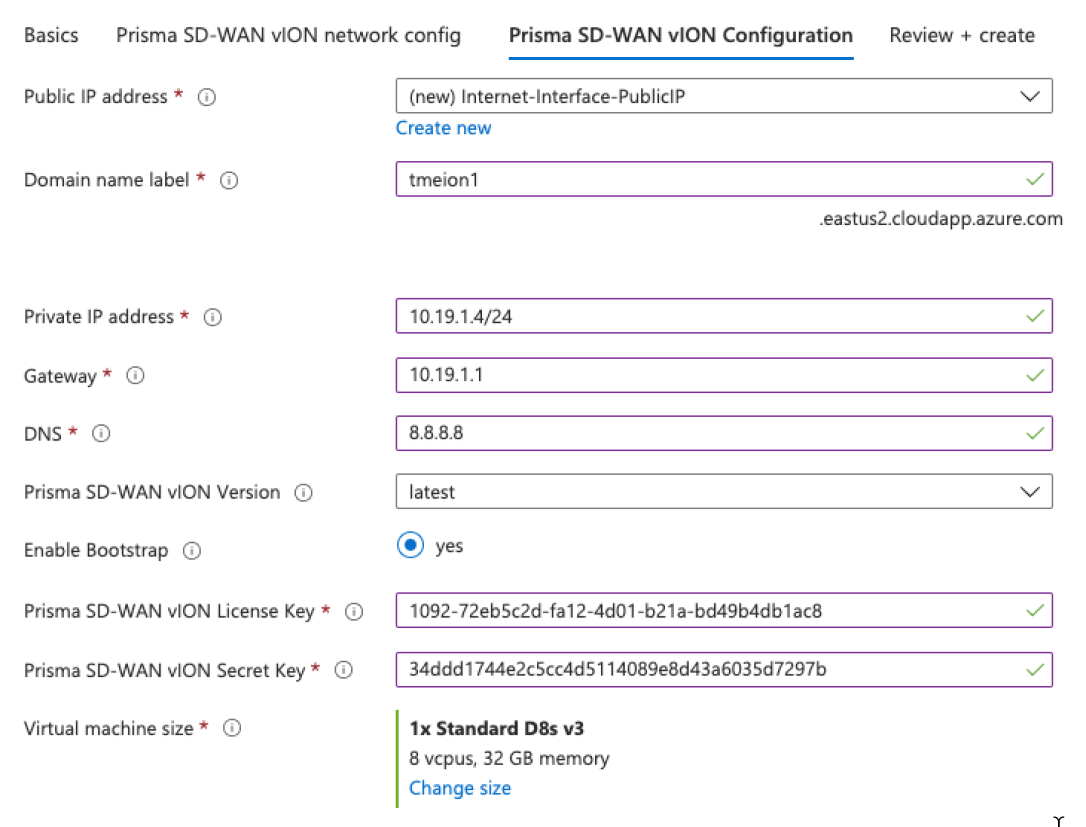Open Prisma SD-WAN vION network config tab
1086x827 pixels.
(289, 36)
